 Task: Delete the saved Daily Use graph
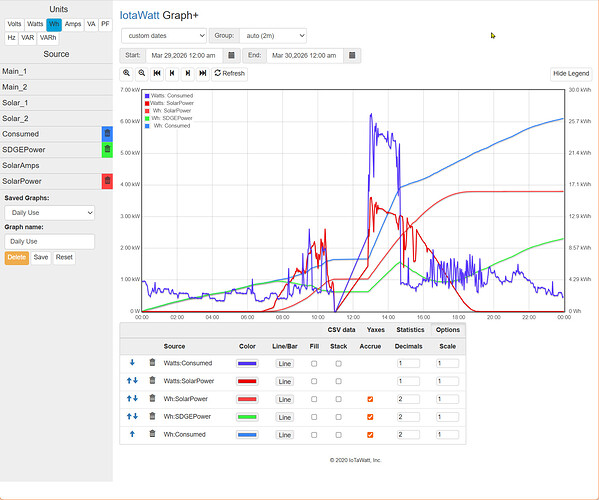point(17,257)
